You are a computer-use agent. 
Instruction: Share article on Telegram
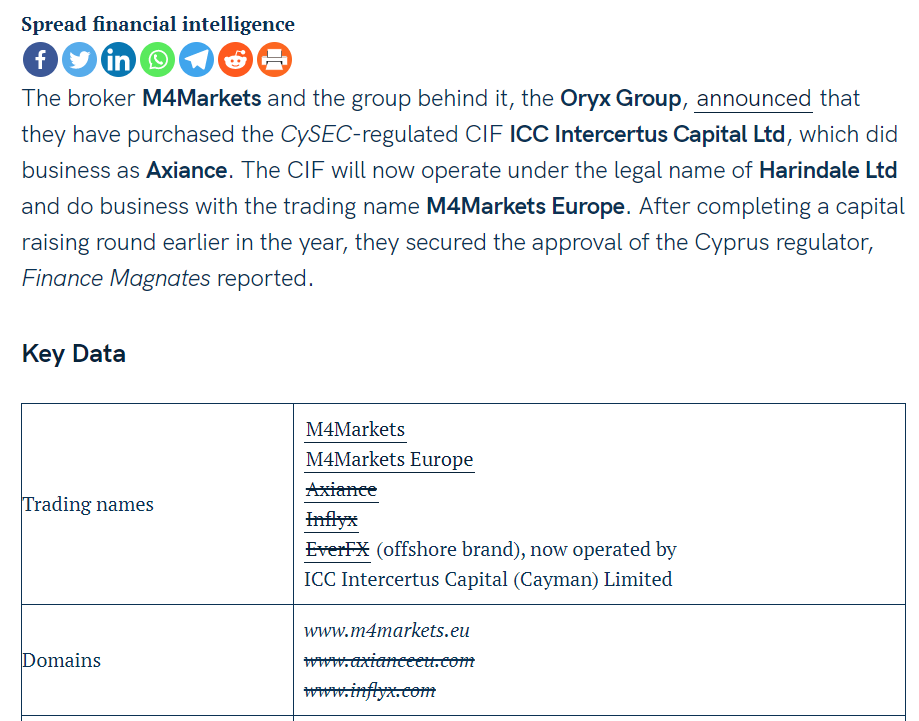196,60
